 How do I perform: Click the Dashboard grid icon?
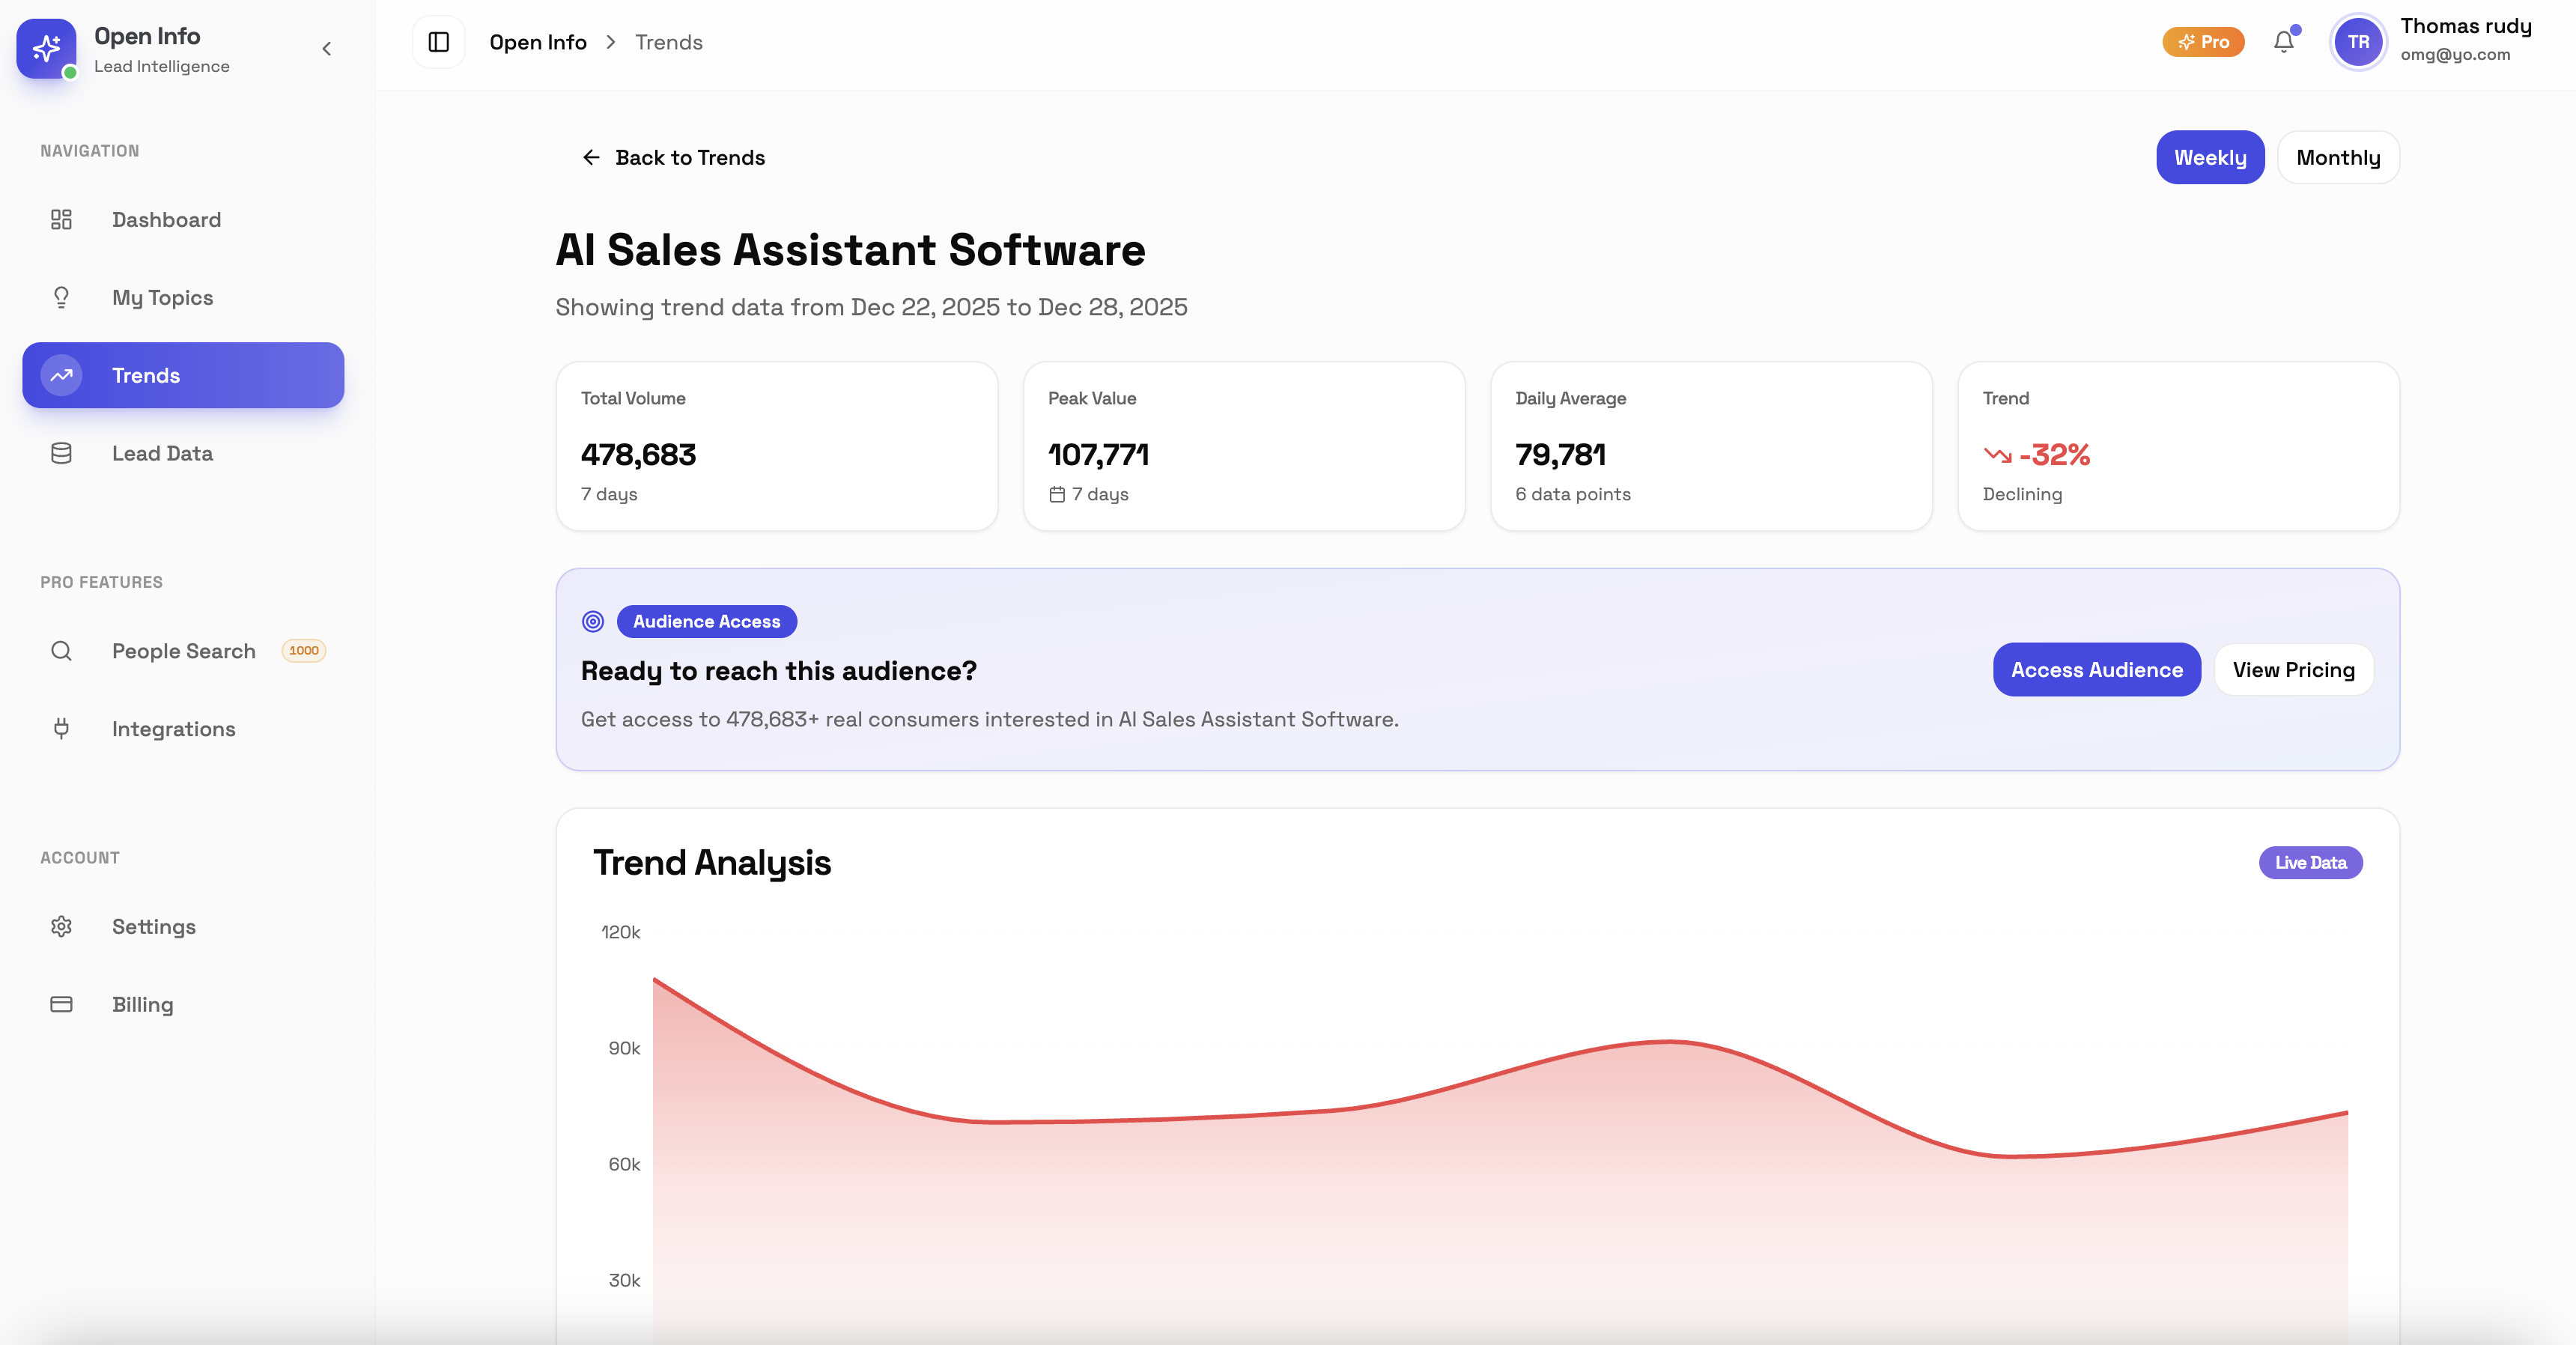coord(61,219)
